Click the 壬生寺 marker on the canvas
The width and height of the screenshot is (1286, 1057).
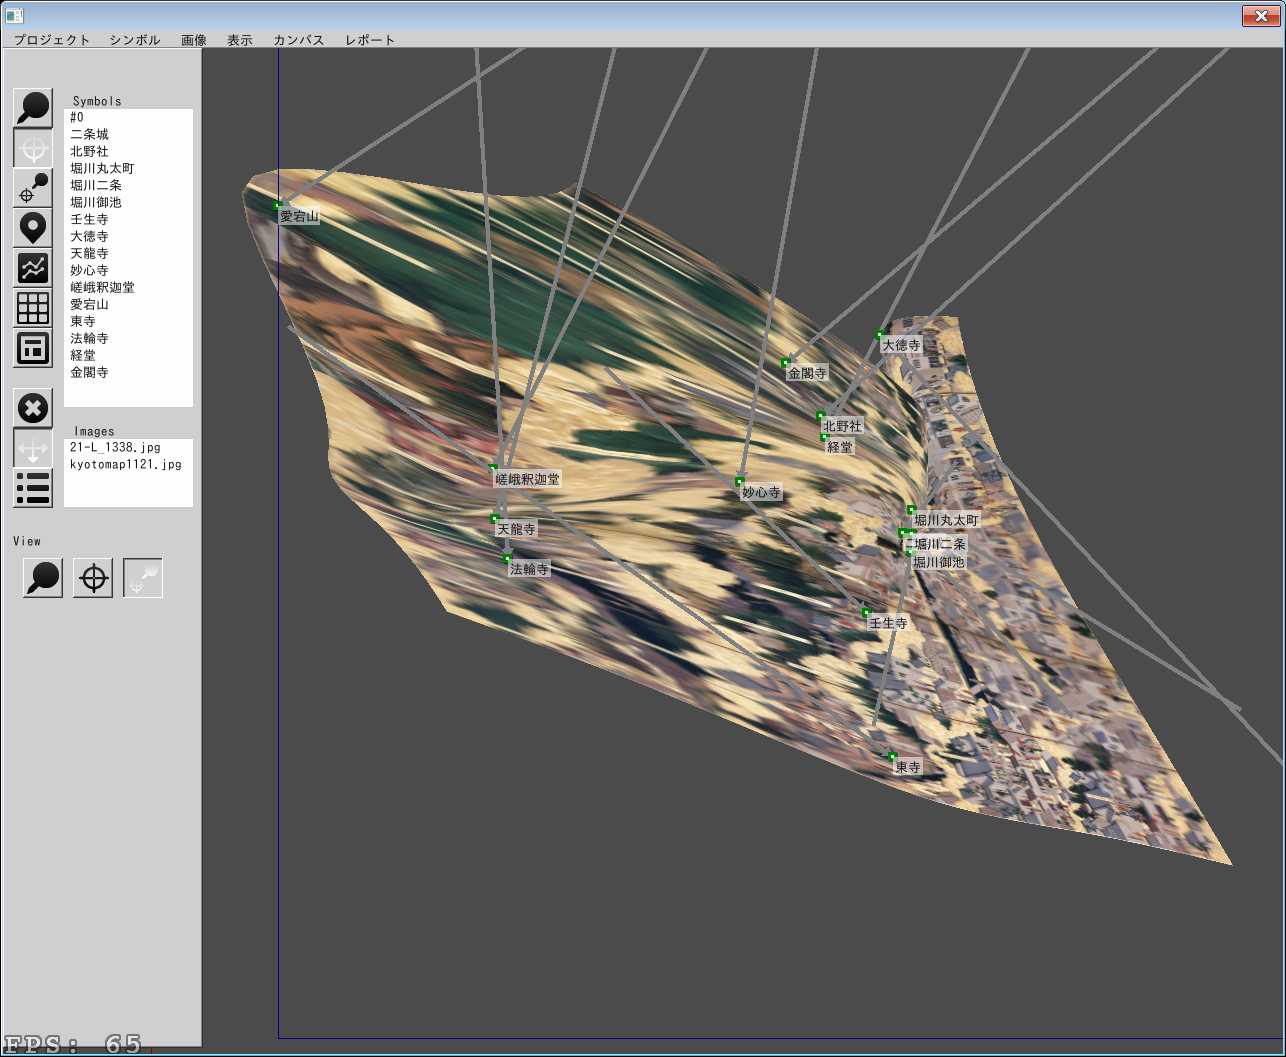click(866, 612)
